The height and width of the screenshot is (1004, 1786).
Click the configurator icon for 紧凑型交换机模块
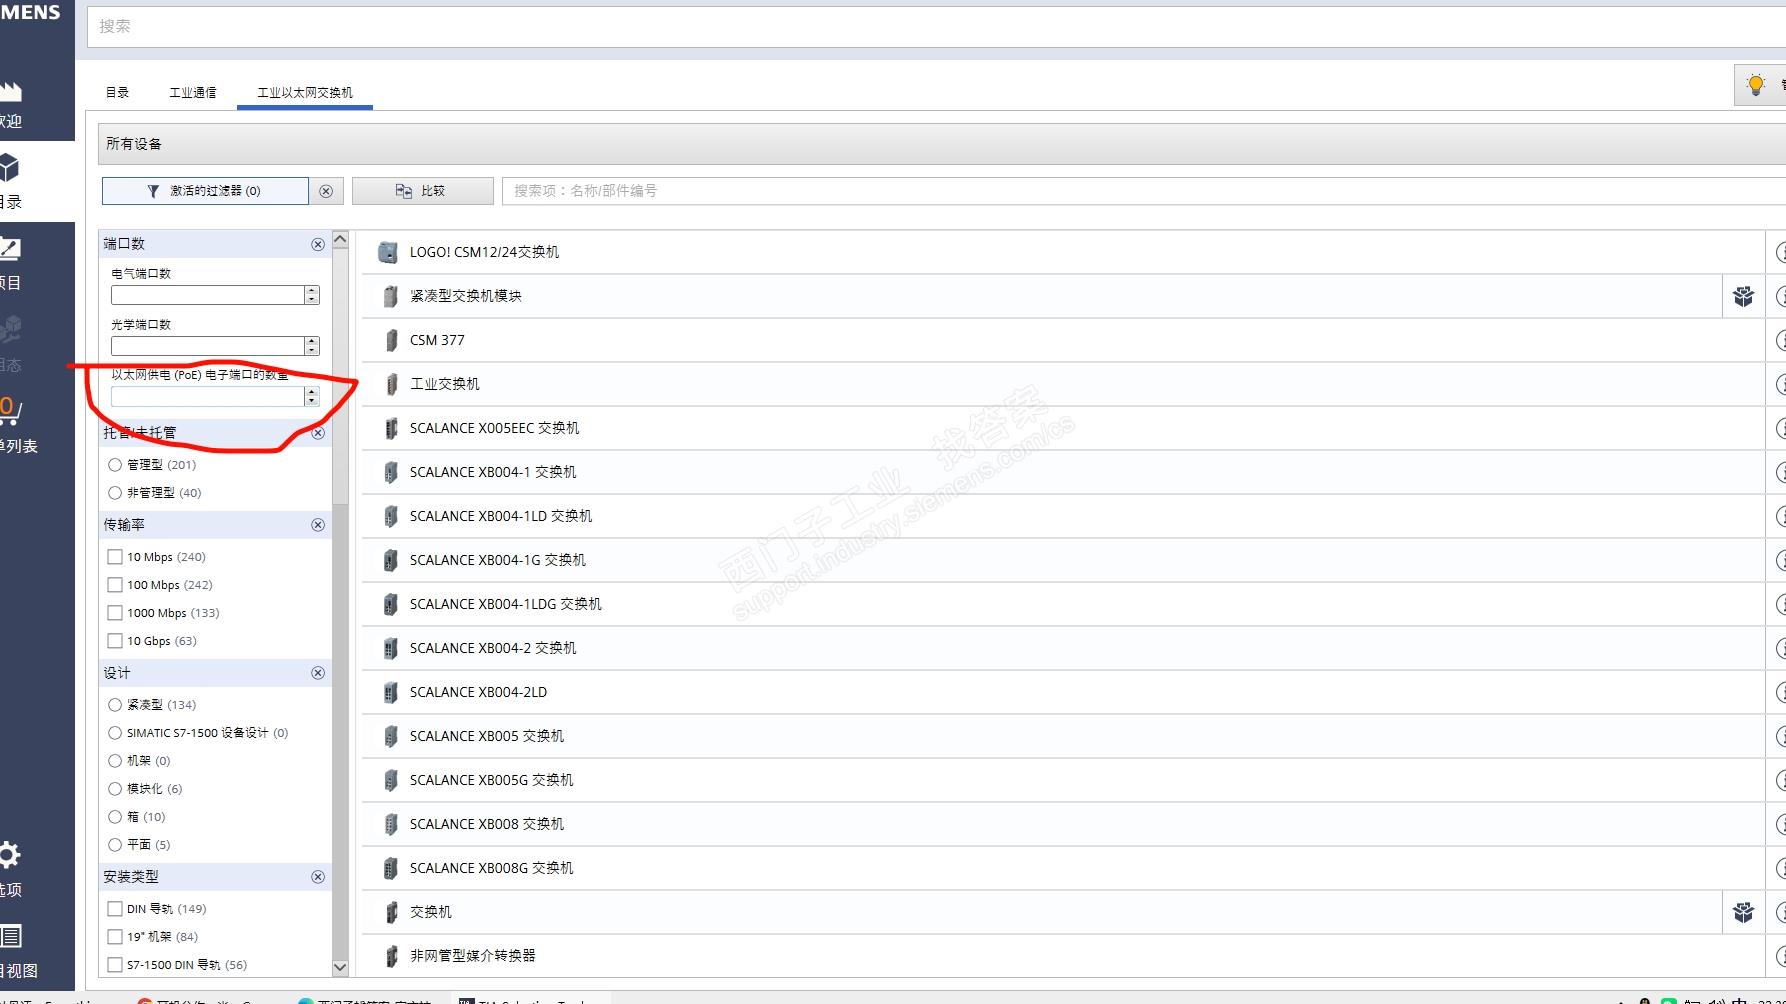tap(1744, 296)
